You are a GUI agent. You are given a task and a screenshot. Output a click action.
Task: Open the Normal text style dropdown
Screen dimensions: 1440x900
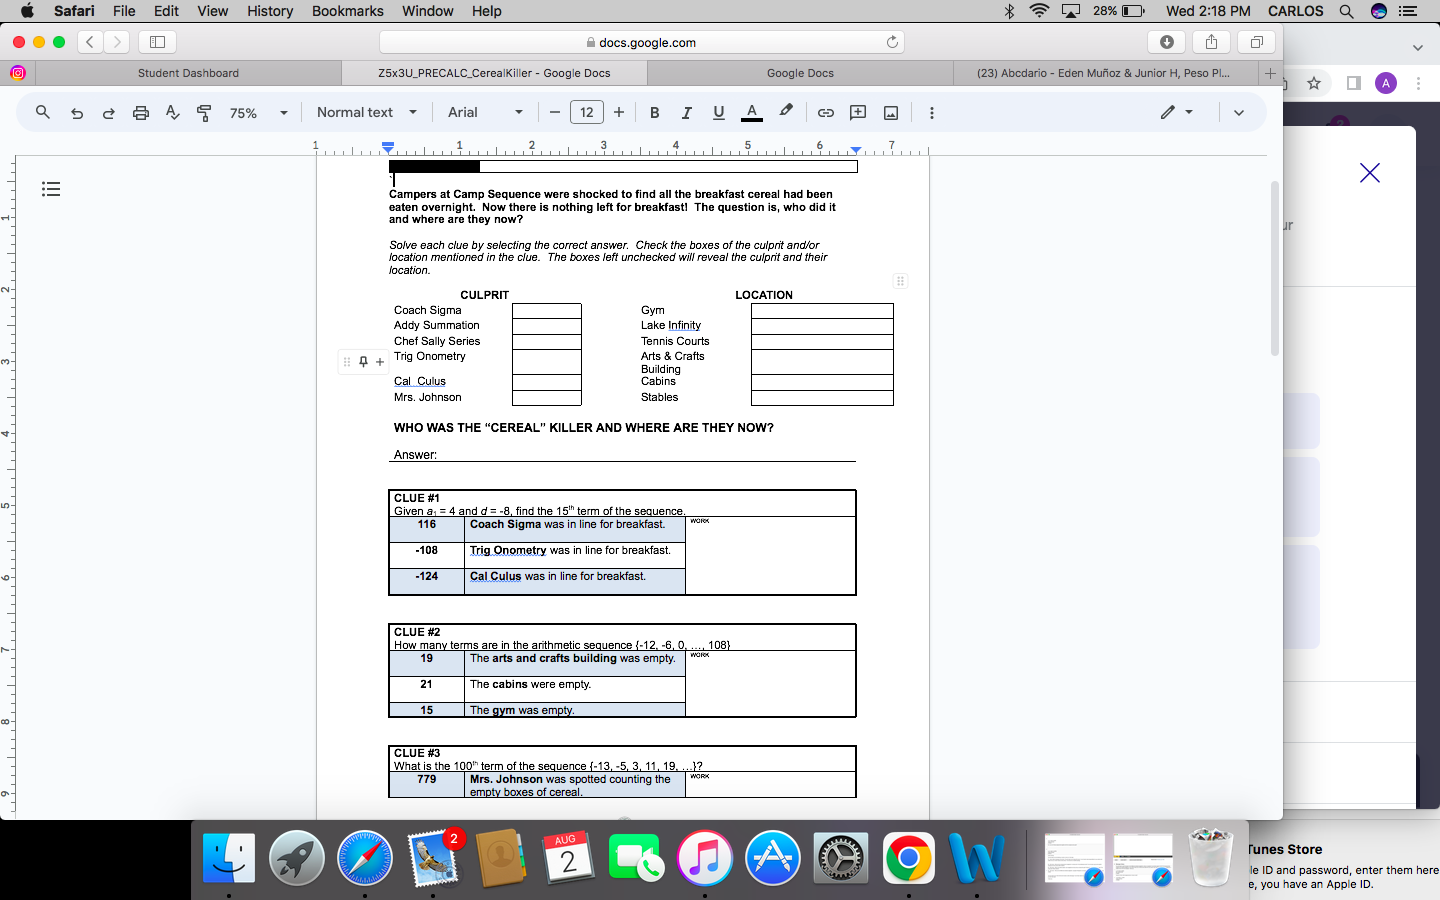[367, 113]
